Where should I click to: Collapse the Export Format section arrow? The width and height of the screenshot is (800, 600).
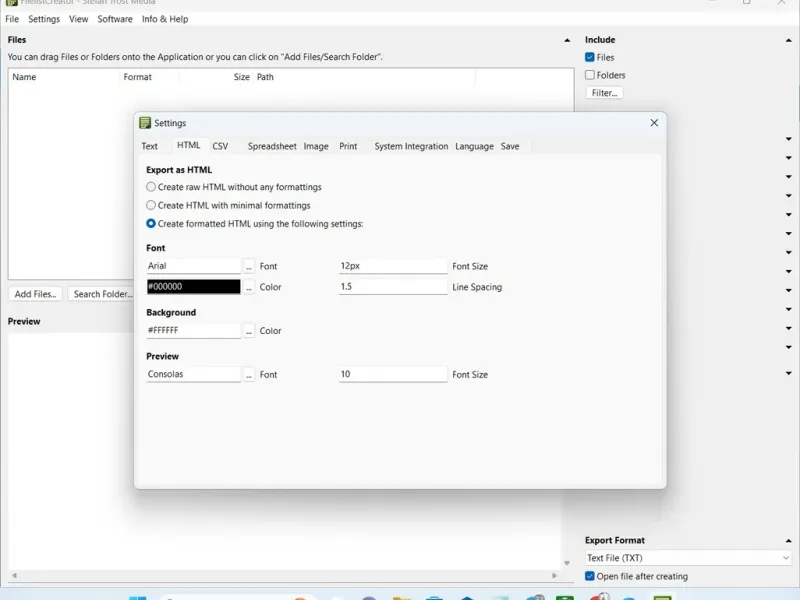(788, 541)
